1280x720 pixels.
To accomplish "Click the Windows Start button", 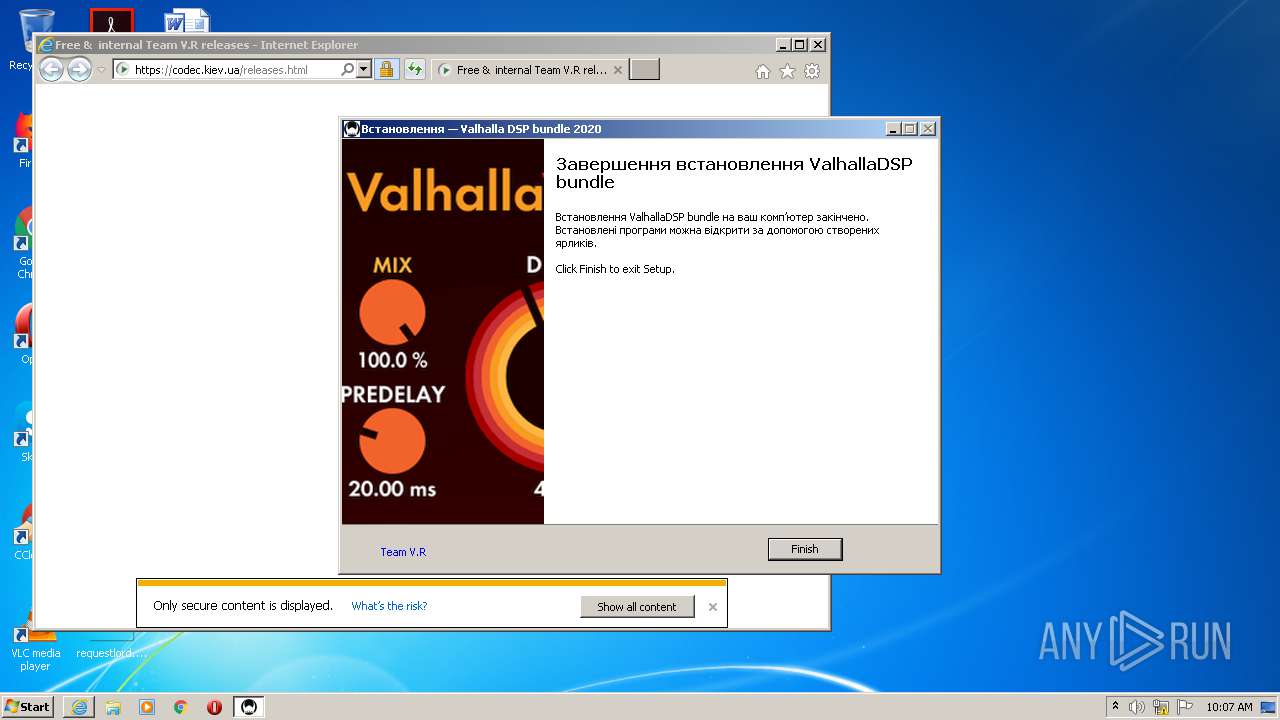I will click(27, 706).
